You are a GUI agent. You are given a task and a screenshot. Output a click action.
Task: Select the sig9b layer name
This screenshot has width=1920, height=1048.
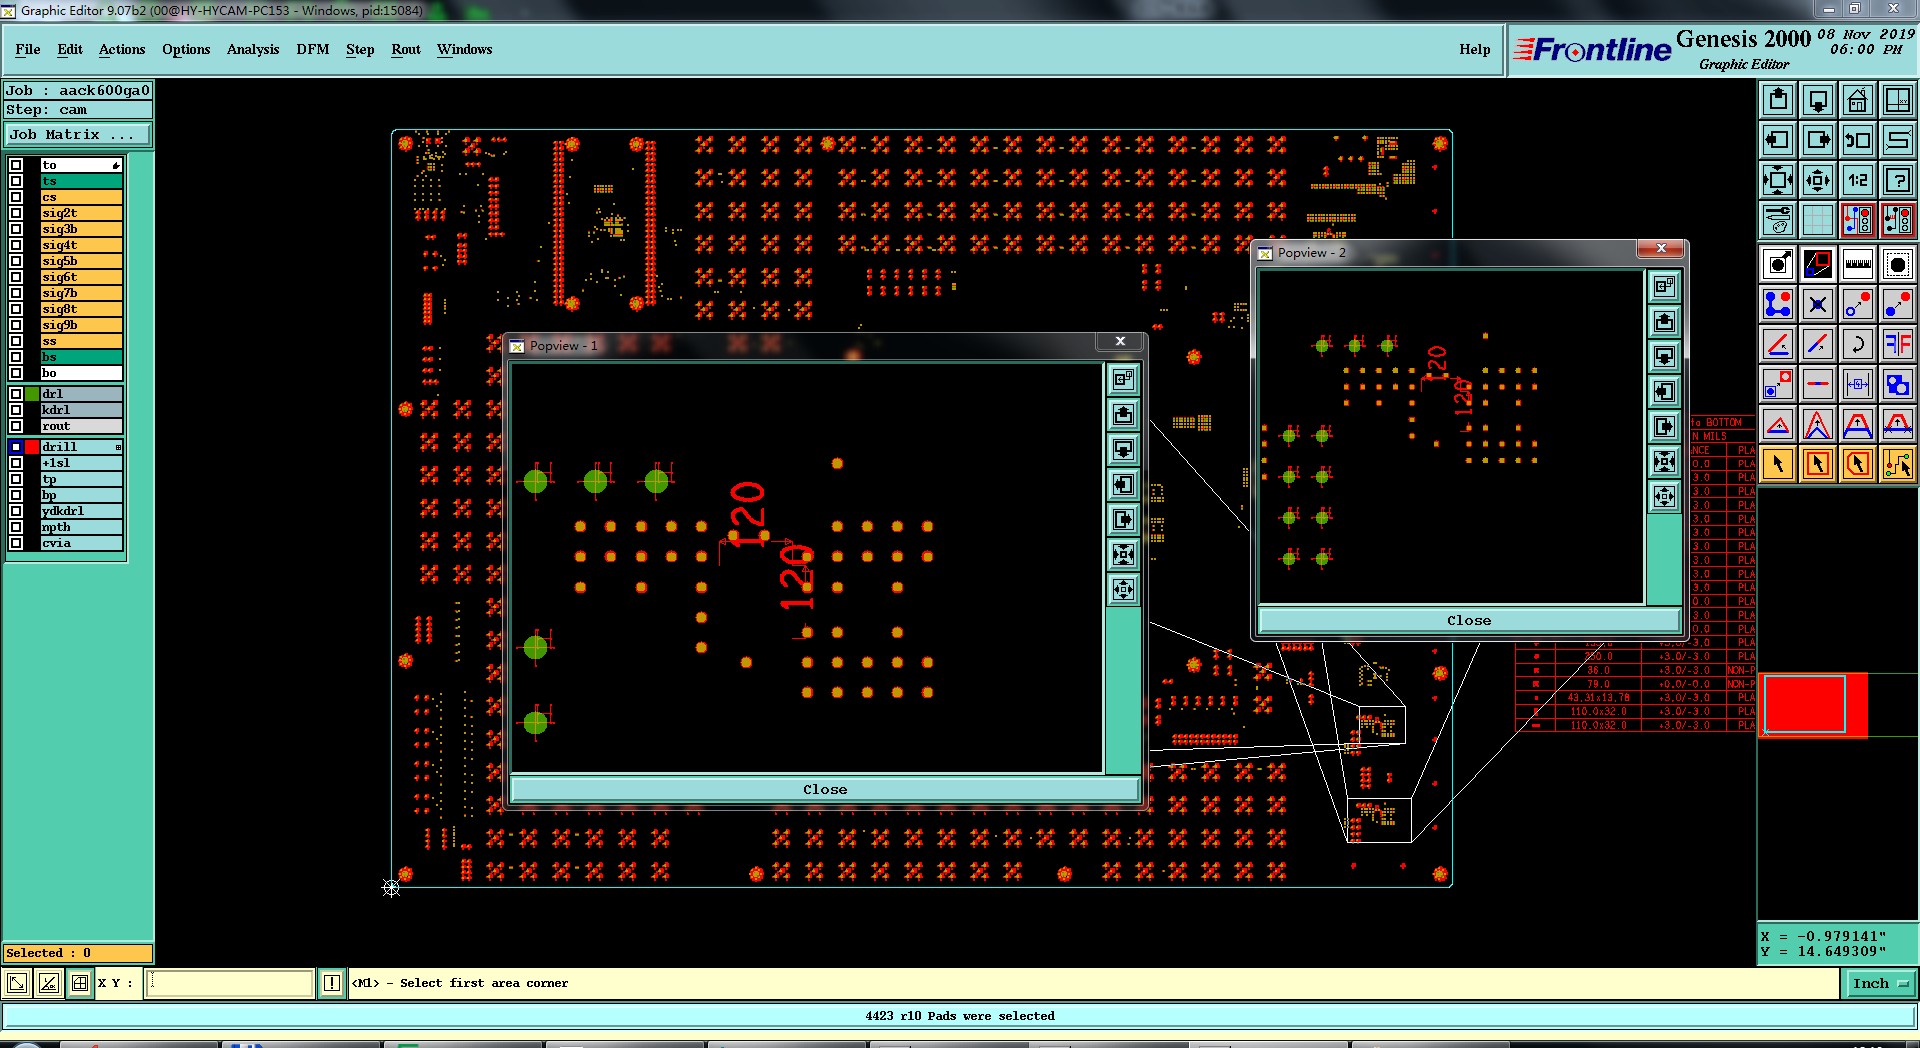[82, 325]
